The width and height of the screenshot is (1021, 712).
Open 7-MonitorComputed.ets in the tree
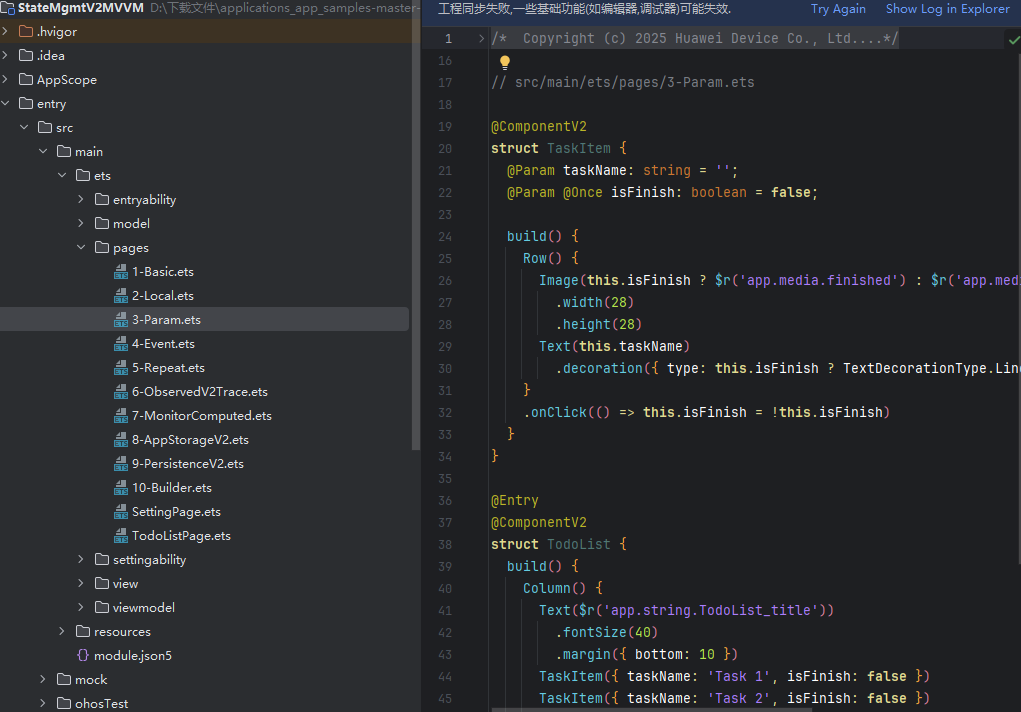[x=202, y=416]
